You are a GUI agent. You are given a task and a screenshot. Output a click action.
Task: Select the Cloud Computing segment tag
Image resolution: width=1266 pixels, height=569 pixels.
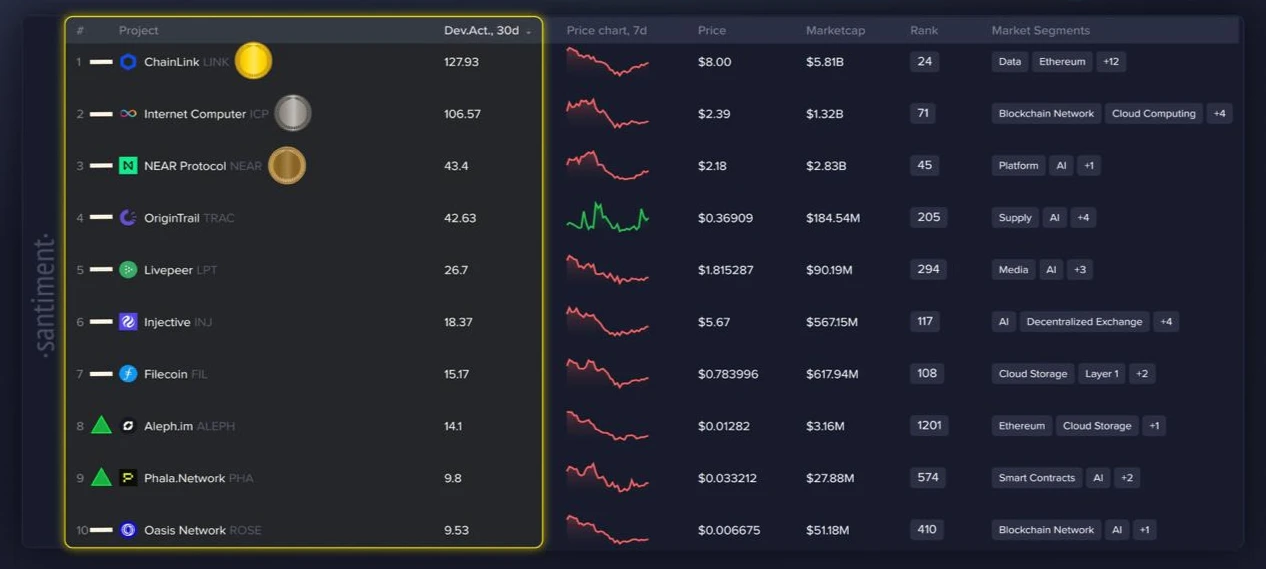click(x=1154, y=114)
